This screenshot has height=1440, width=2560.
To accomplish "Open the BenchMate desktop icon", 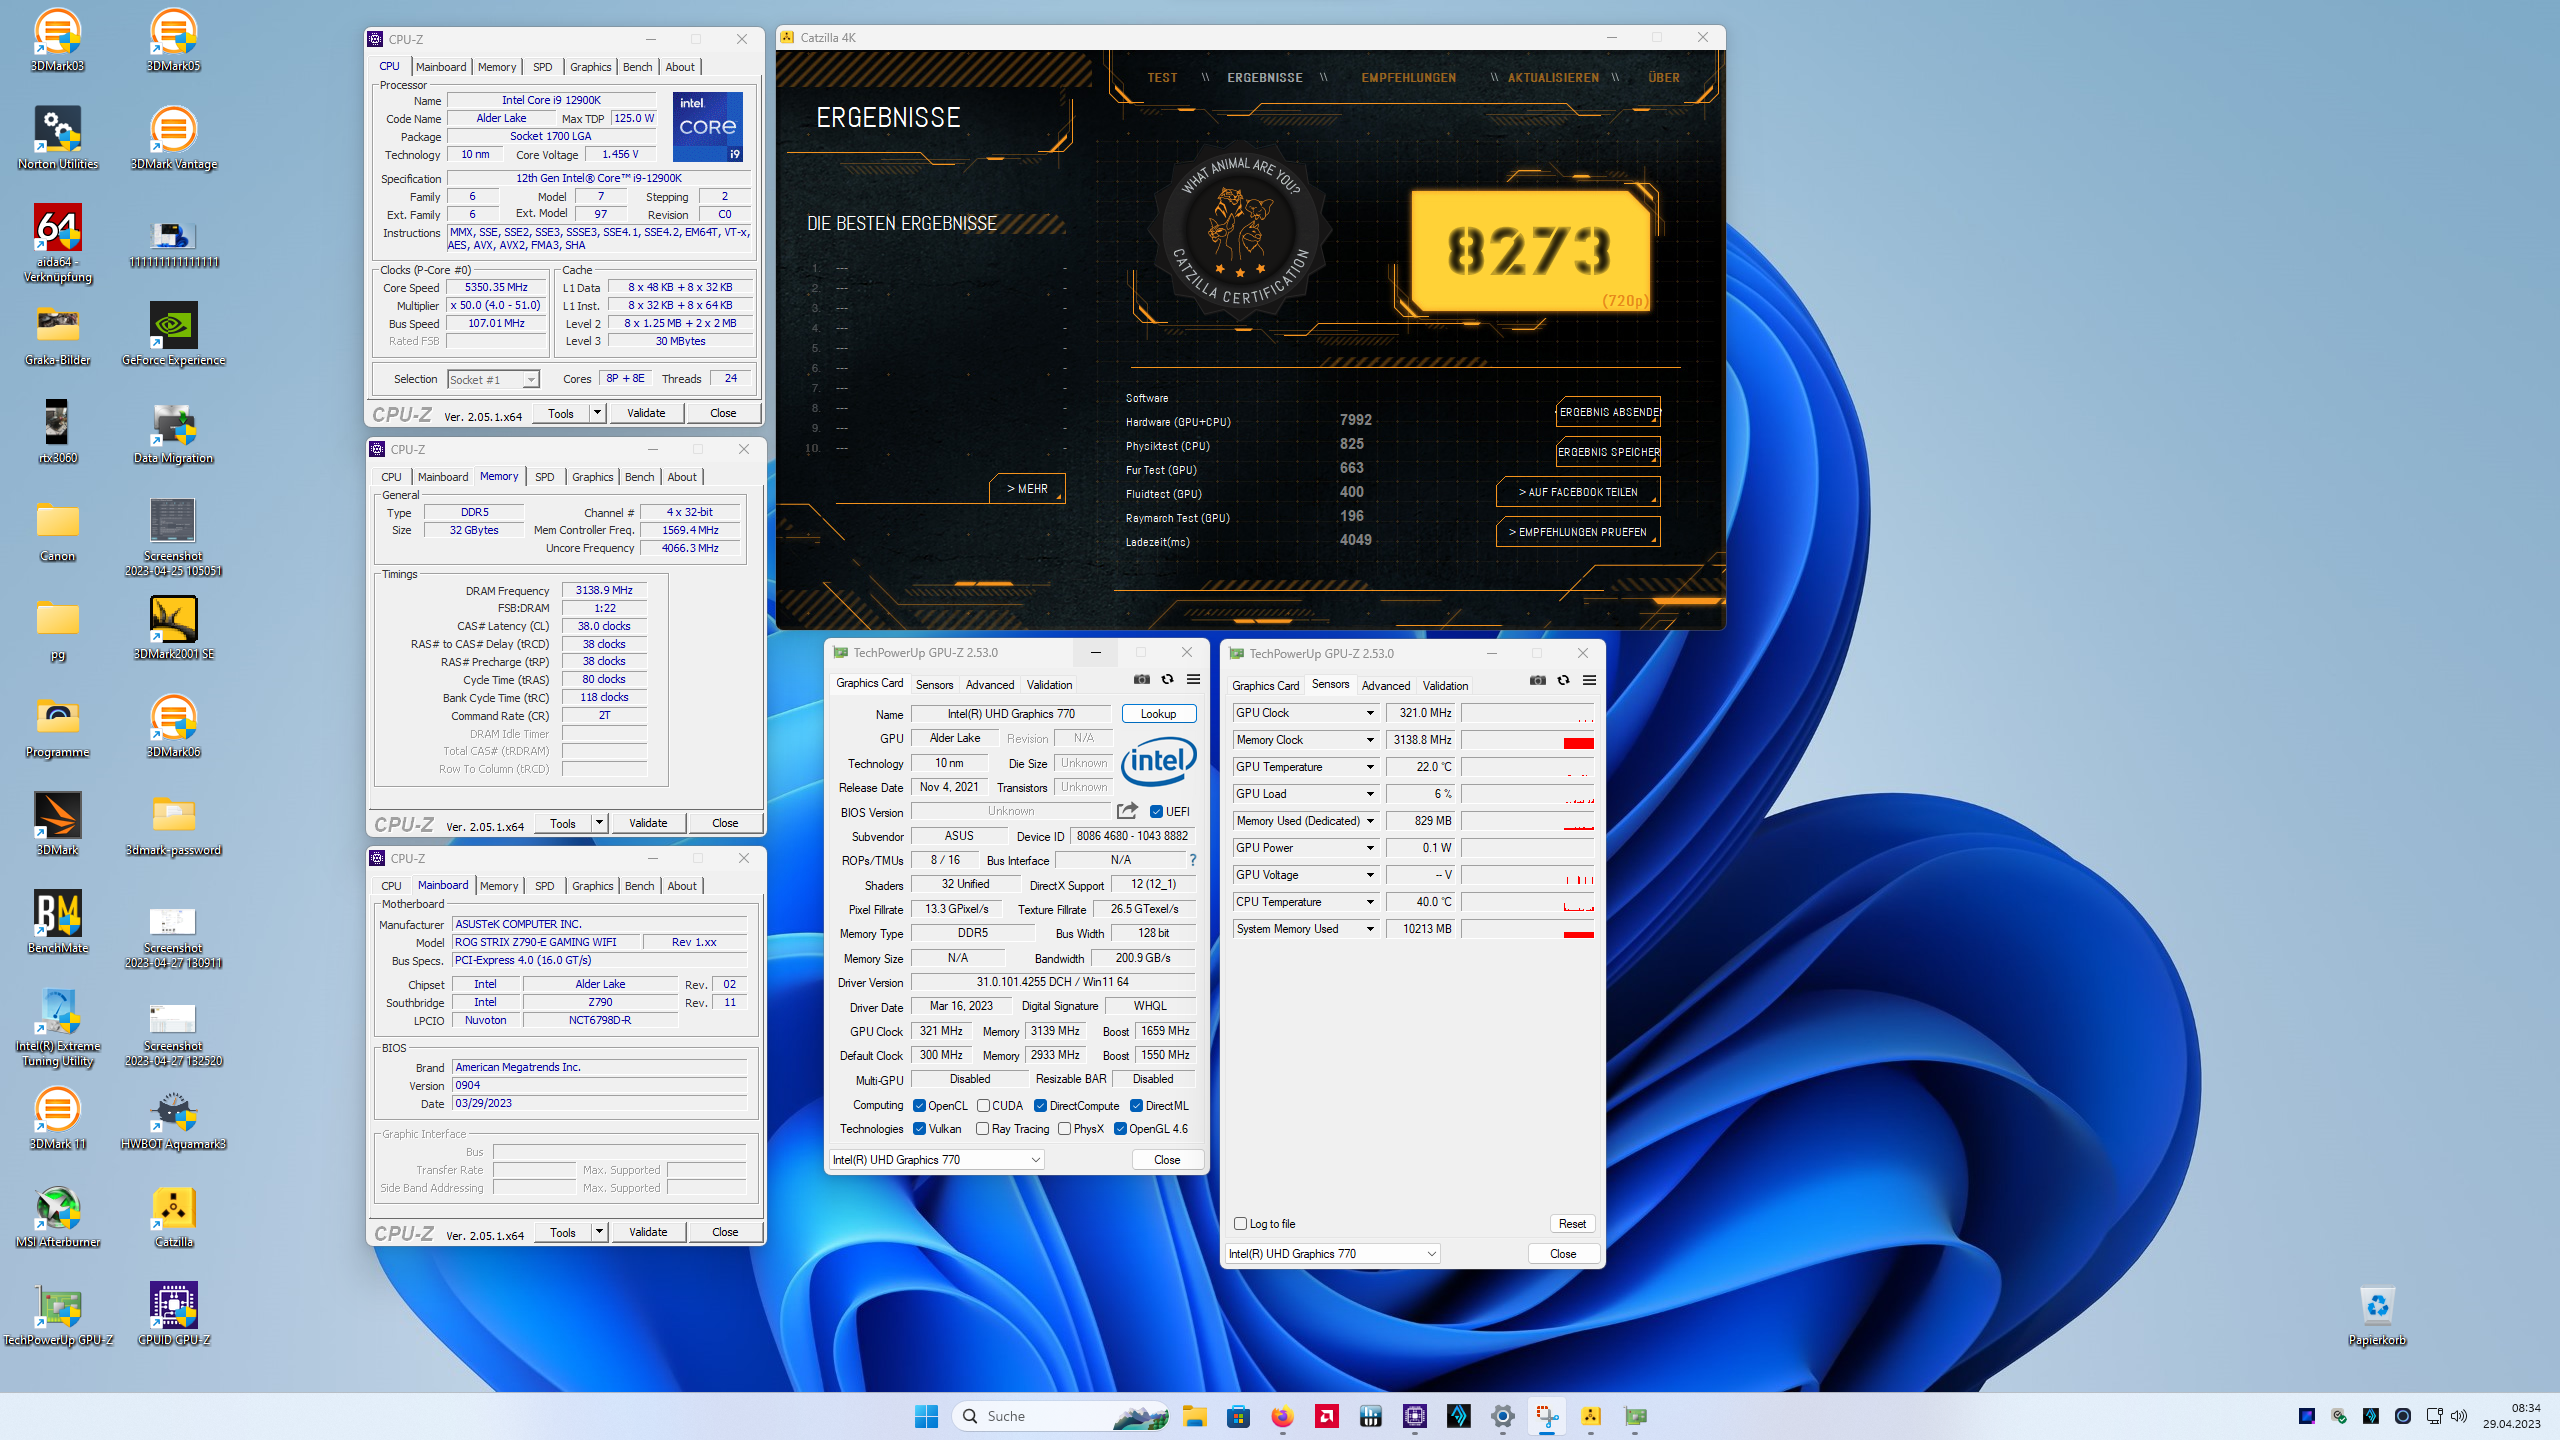I will pyautogui.click(x=58, y=922).
